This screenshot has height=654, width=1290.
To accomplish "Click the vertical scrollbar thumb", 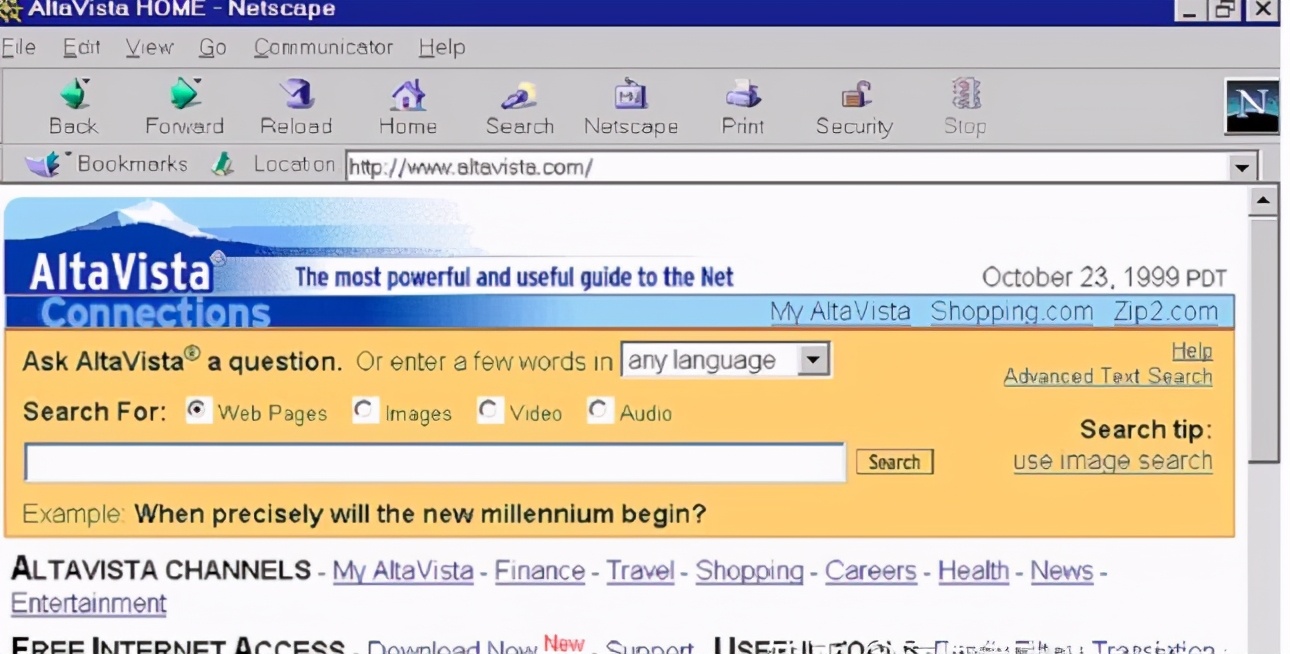I will point(1264,340).
